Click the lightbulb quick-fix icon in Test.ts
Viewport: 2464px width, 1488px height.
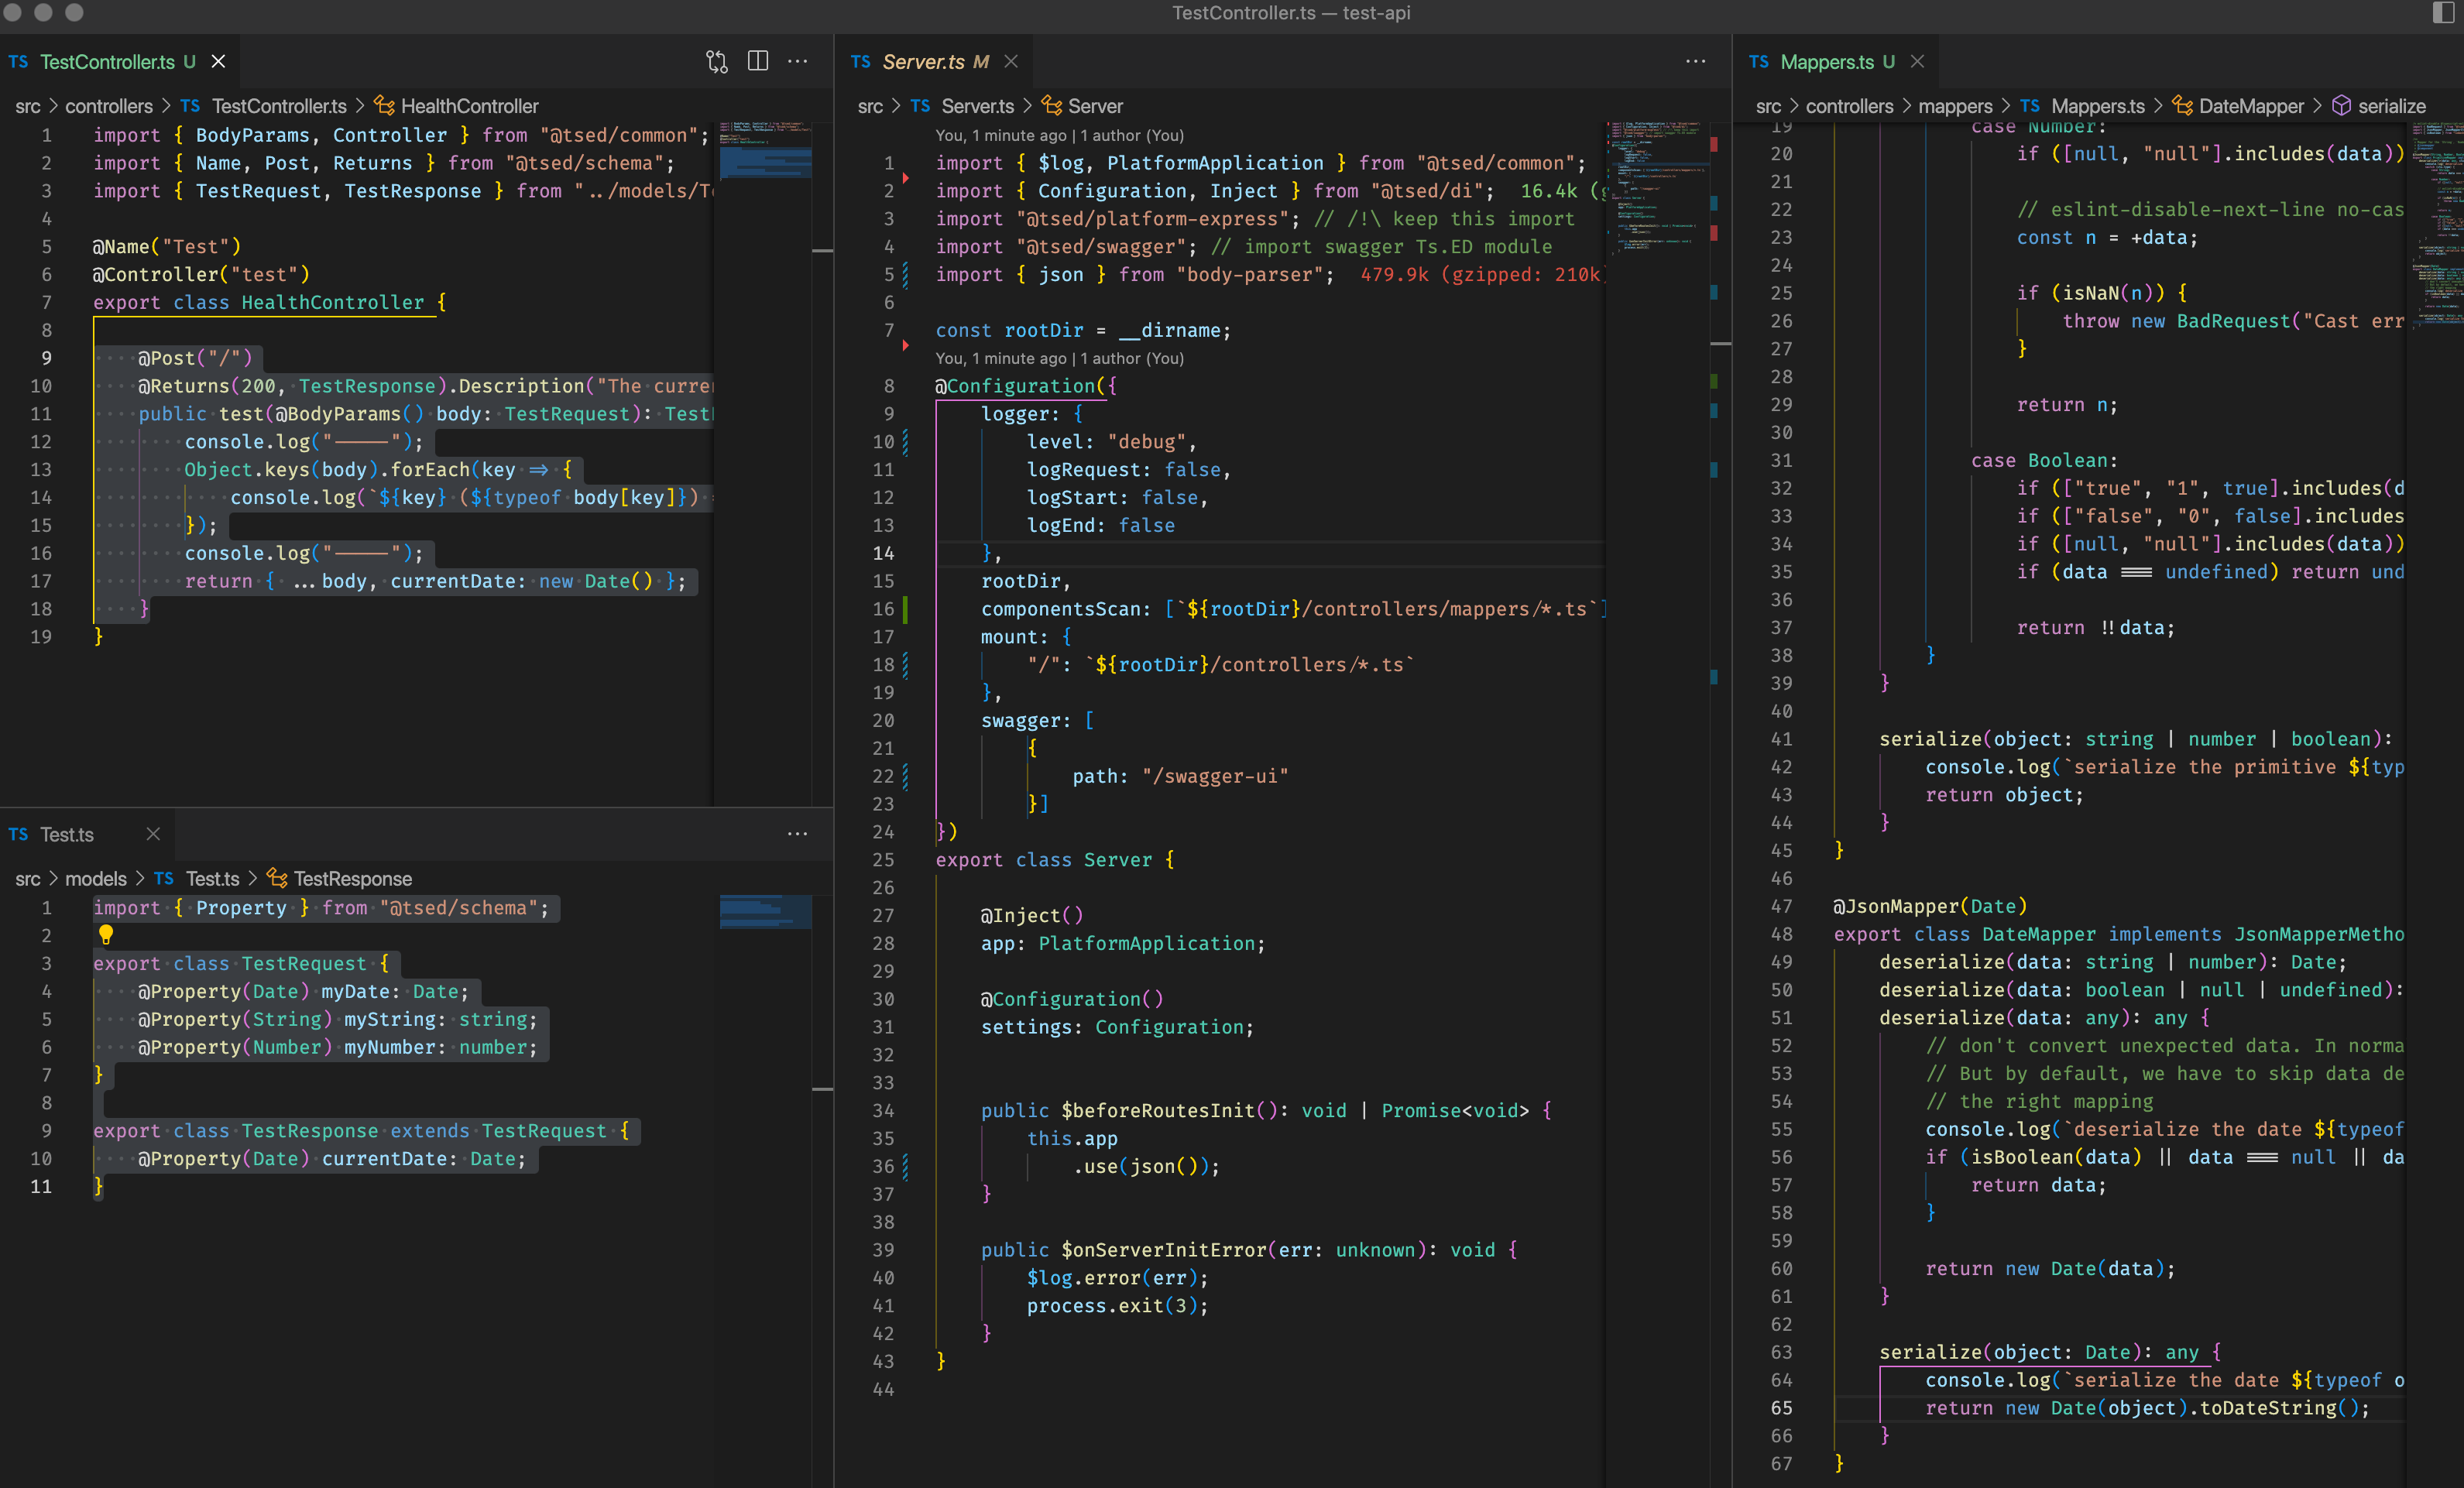point(105,934)
